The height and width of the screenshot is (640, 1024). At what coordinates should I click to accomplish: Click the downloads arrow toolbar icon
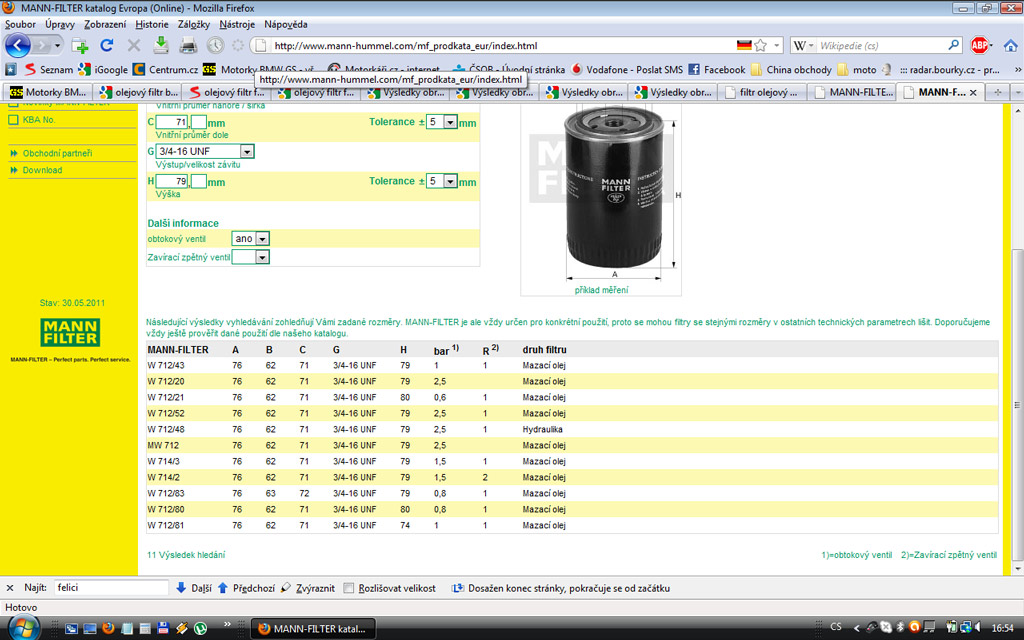160,45
